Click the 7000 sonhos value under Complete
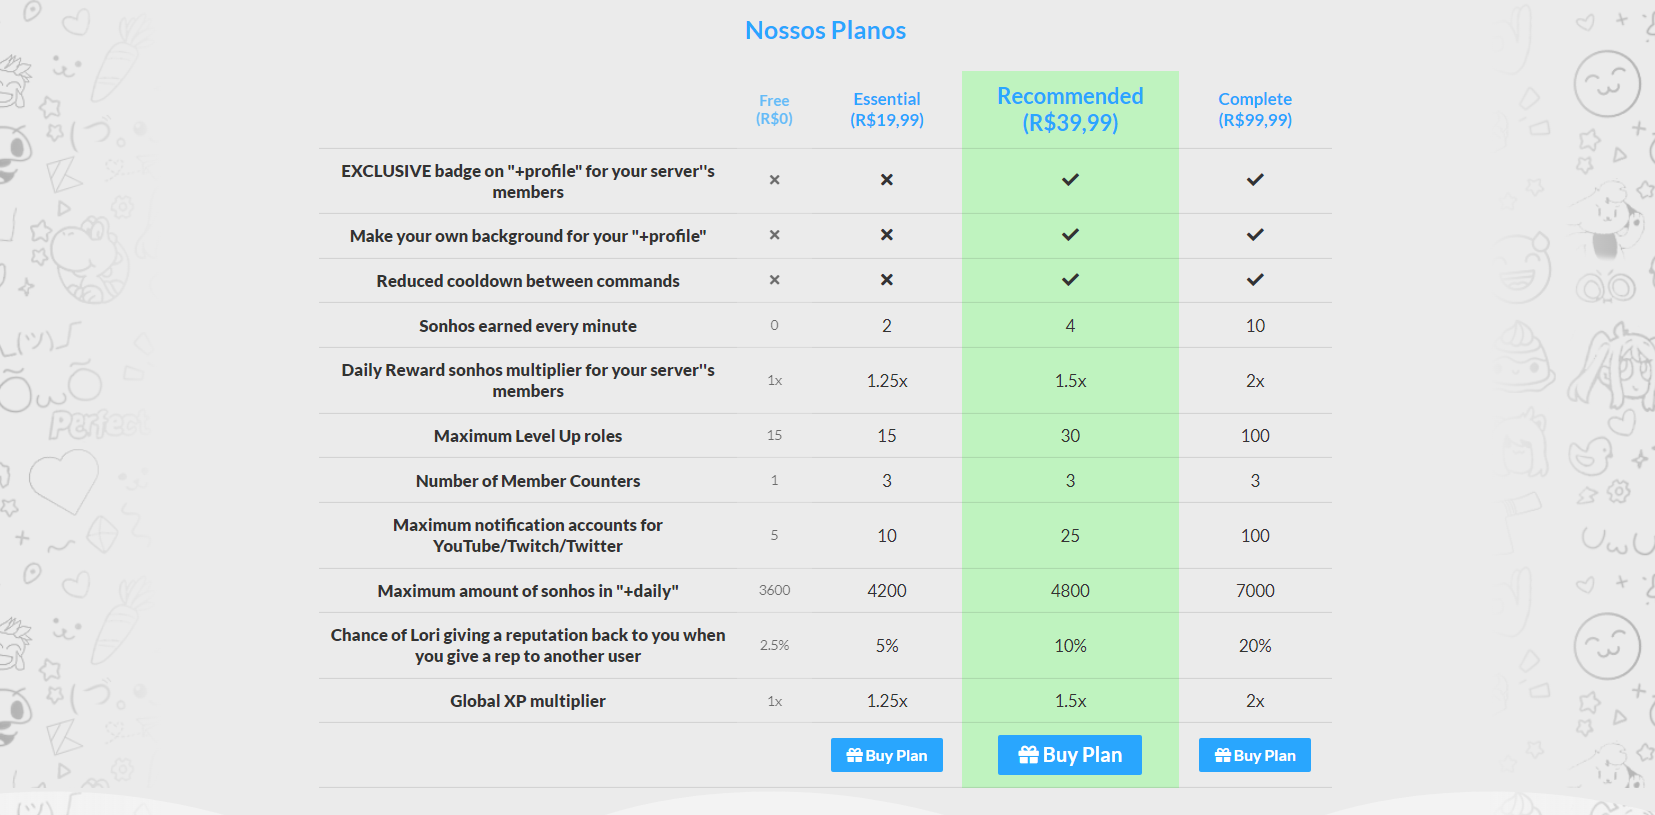 (x=1255, y=591)
